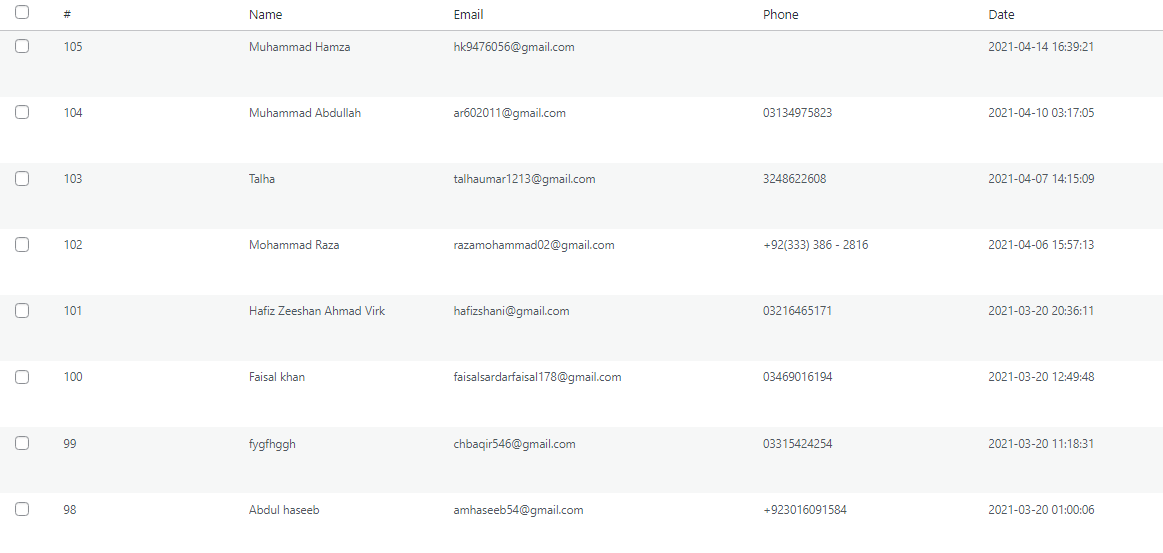The image size is (1163, 553).
Task: Tick the checkbox for Talha's row
Action: [22, 178]
